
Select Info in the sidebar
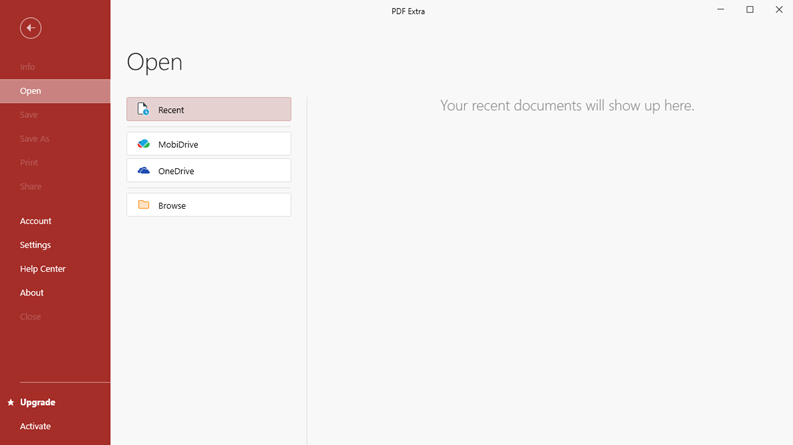coord(55,67)
